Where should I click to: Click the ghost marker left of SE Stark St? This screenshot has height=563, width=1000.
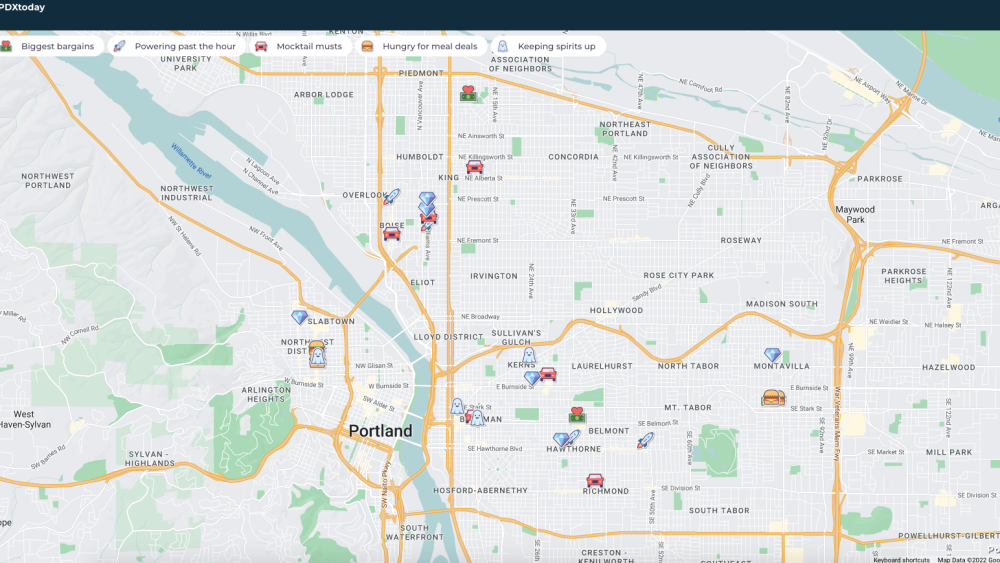457,406
